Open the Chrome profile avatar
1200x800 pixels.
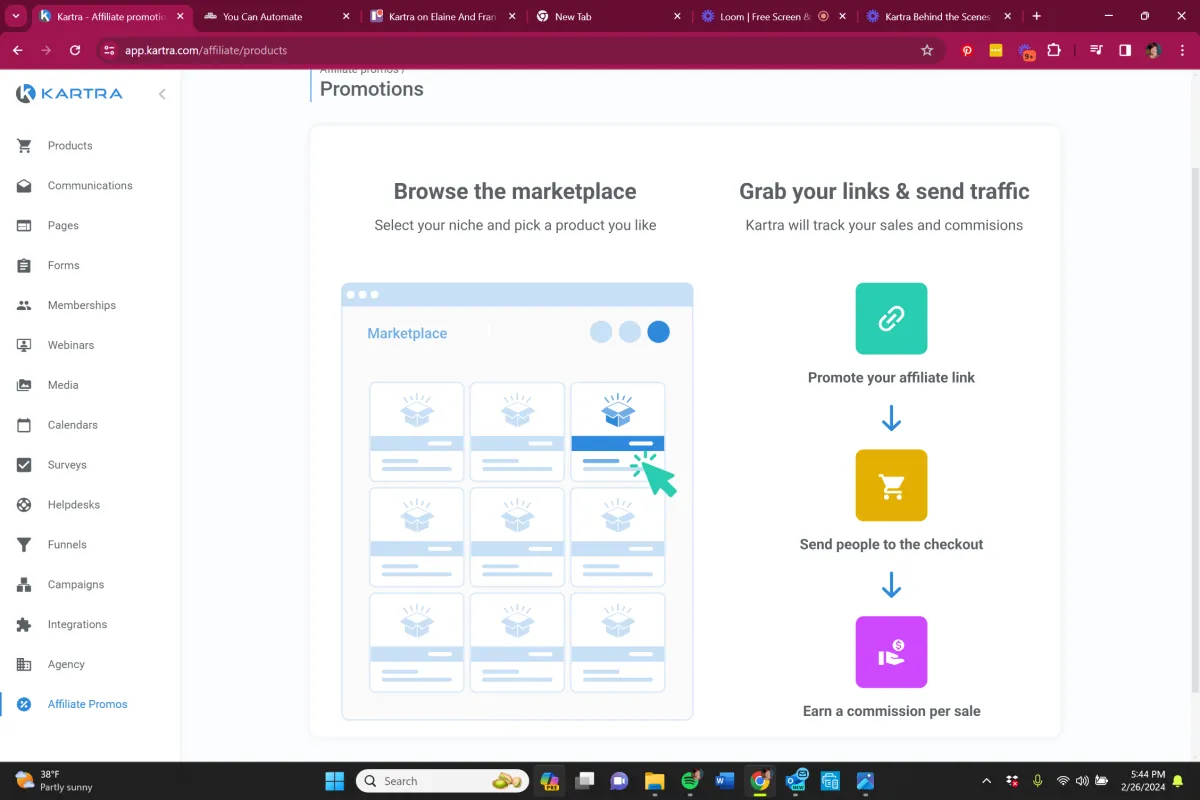pyautogui.click(x=1153, y=50)
